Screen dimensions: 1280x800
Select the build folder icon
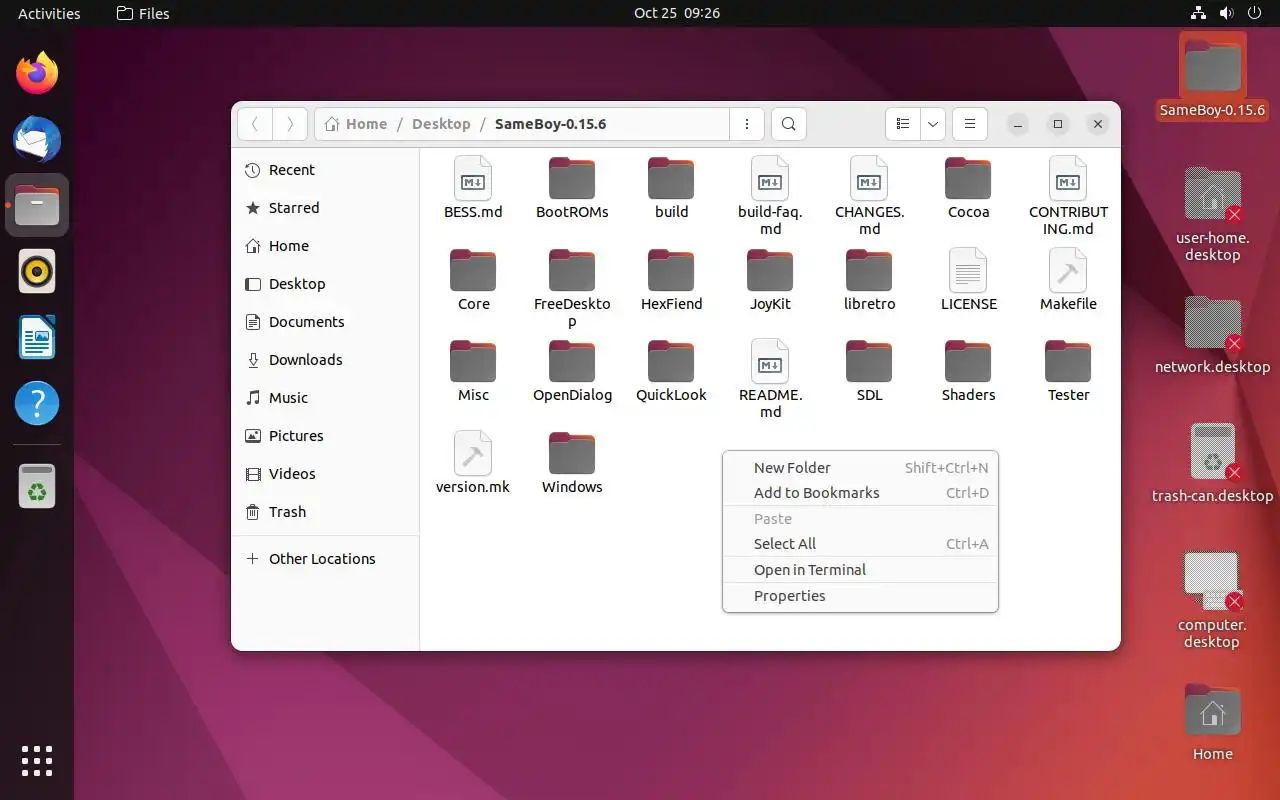click(x=671, y=179)
